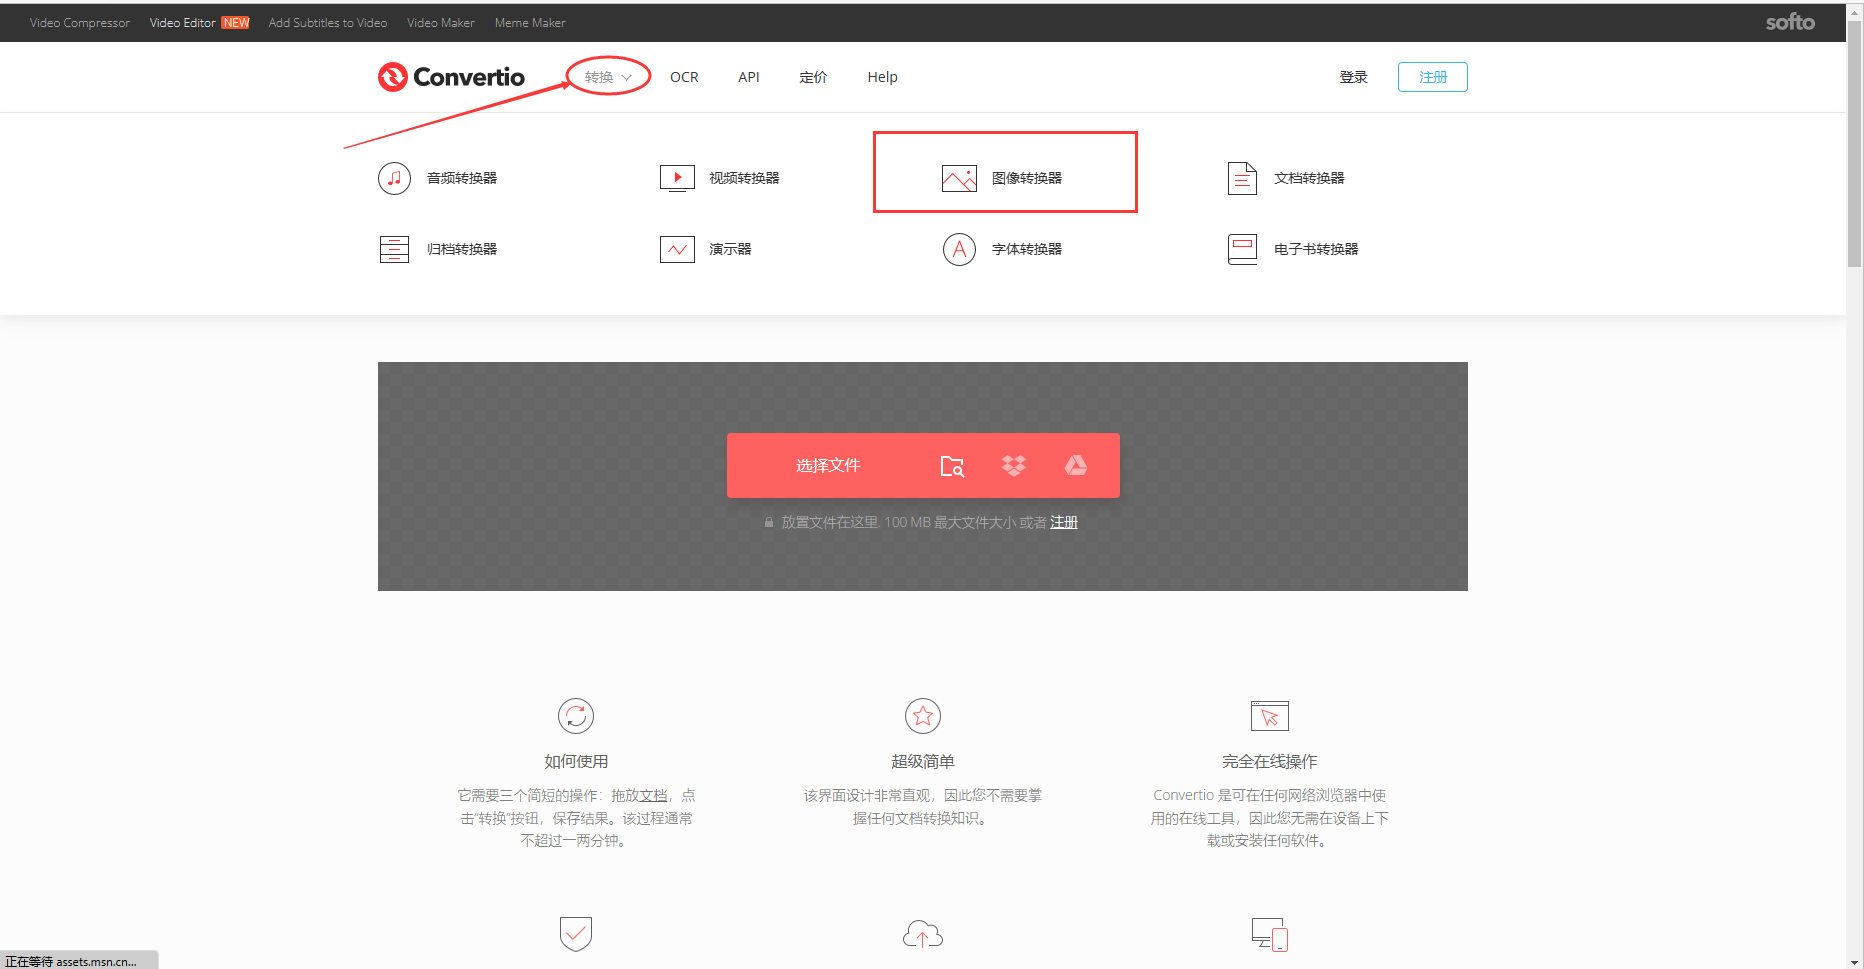Viewport: 1864px width, 969px height.
Task: Click the NEW badge beside Video Editor
Action: [236, 22]
